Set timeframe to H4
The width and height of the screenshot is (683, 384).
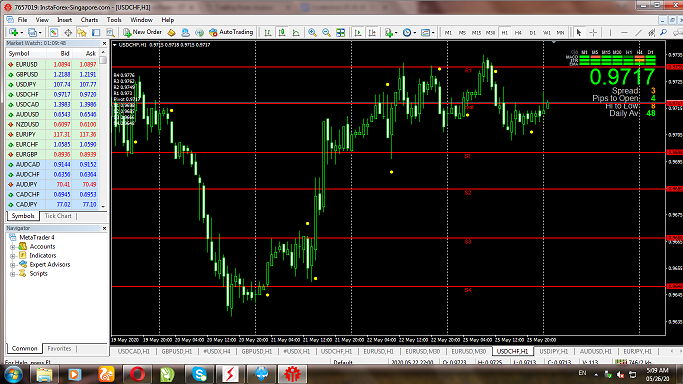click(518, 33)
